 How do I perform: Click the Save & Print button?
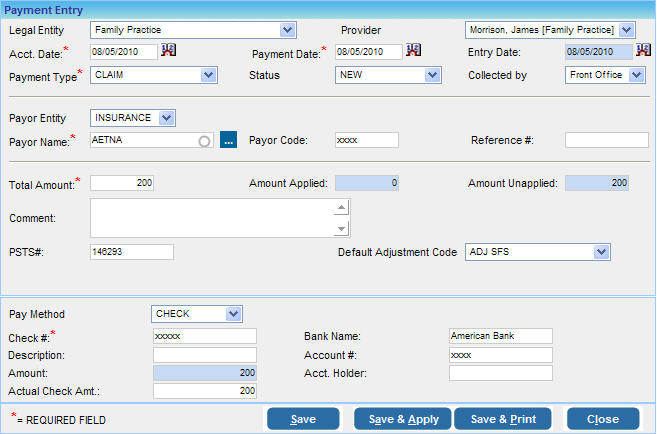coord(503,419)
